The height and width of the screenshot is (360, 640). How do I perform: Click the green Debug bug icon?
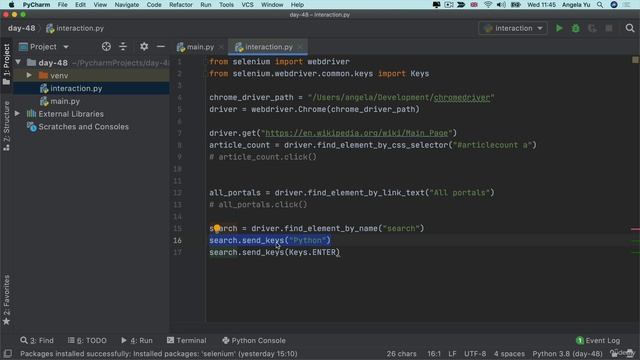click(x=576, y=28)
